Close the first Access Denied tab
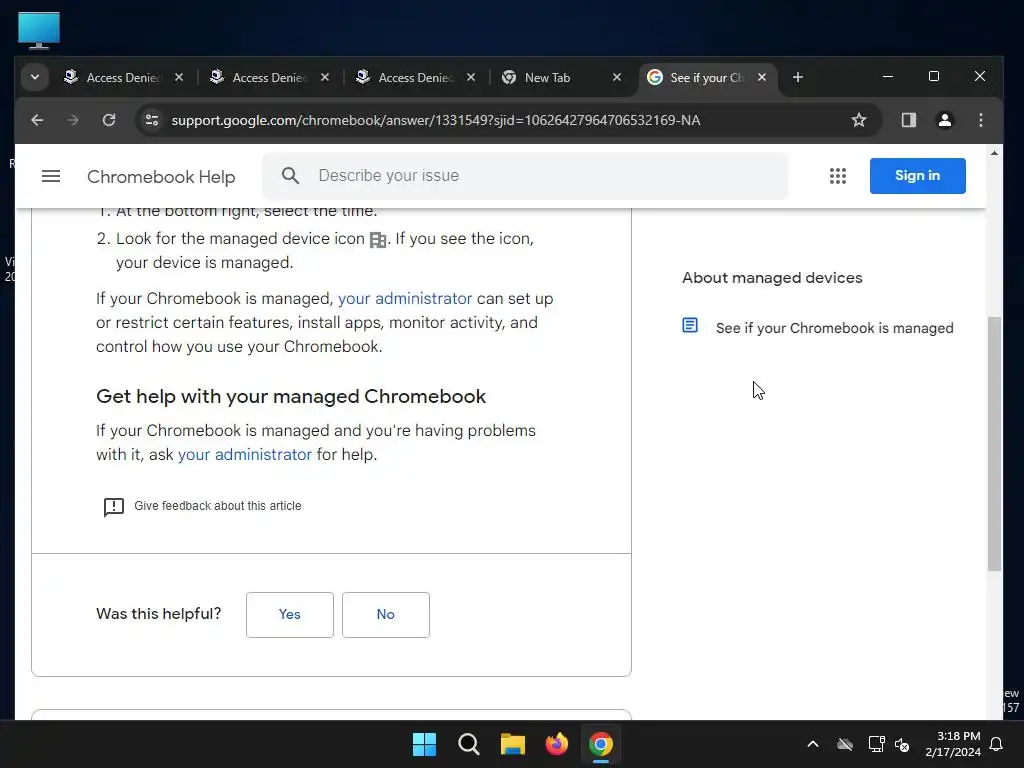Image resolution: width=1024 pixels, height=768 pixels. click(x=179, y=77)
